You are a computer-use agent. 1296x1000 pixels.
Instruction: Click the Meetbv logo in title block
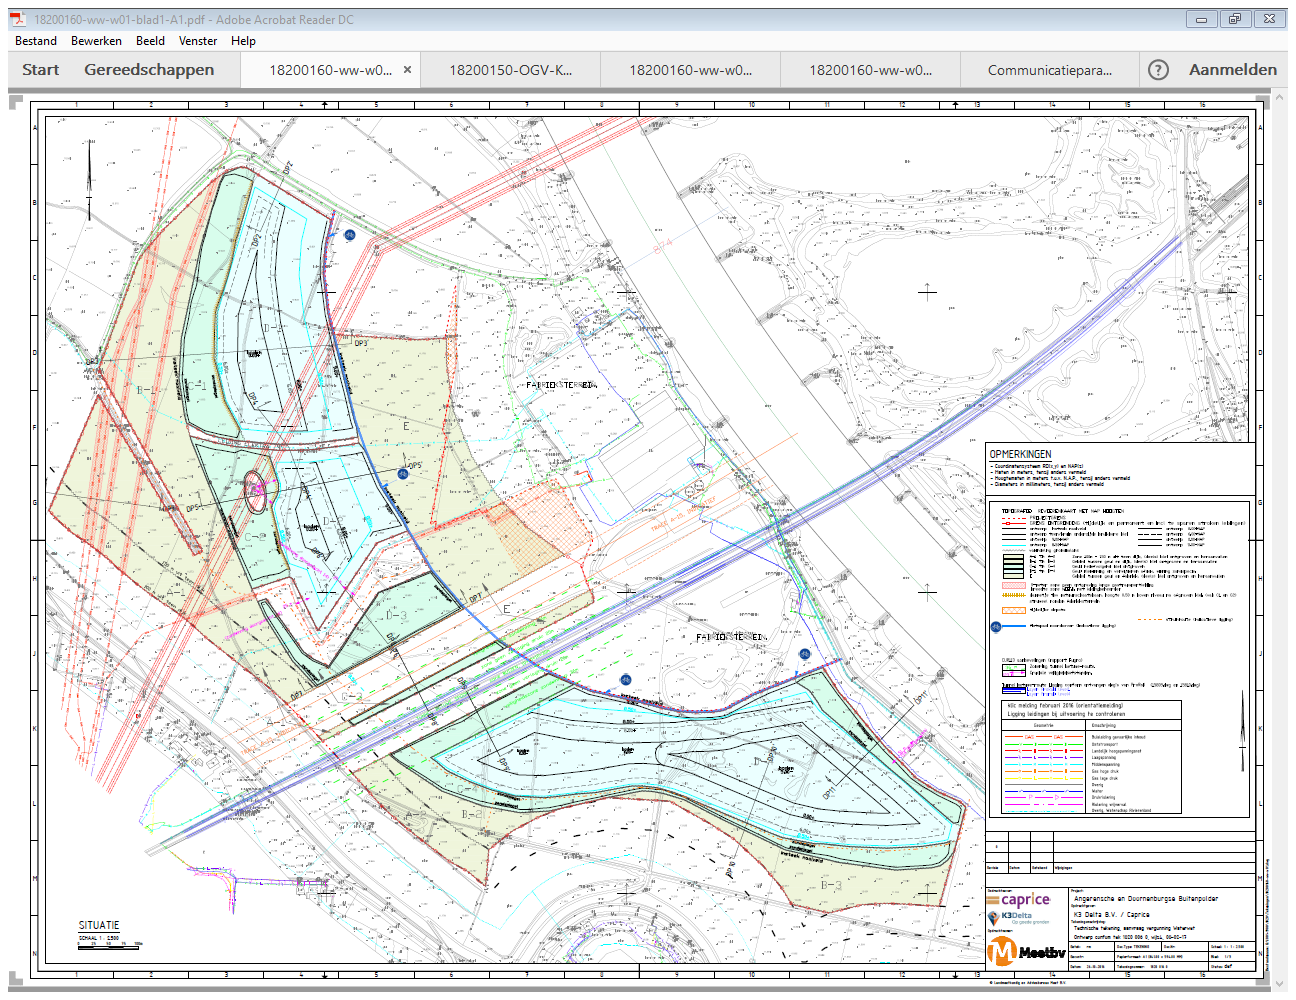tap(1026, 951)
